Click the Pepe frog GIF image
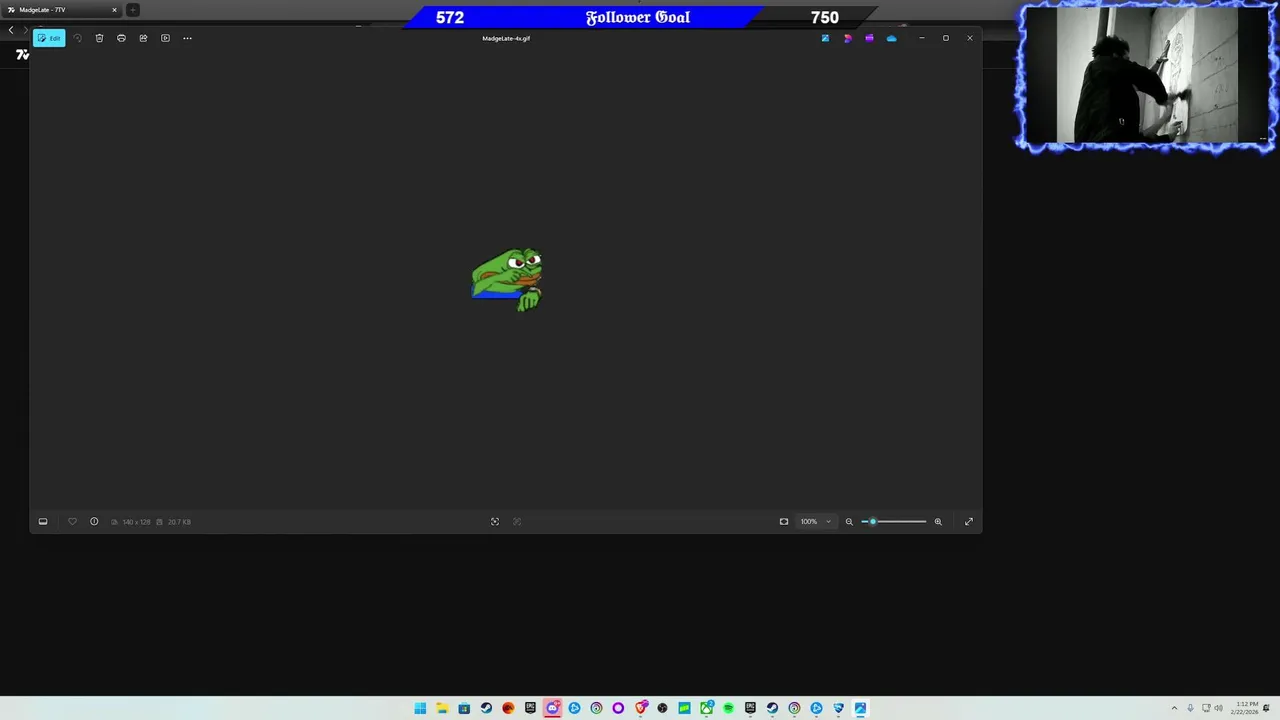 (x=507, y=280)
